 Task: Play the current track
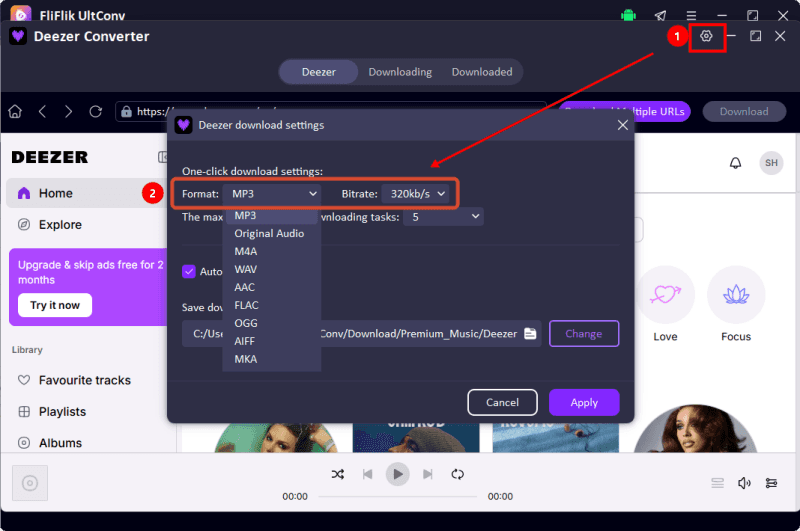pos(397,474)
